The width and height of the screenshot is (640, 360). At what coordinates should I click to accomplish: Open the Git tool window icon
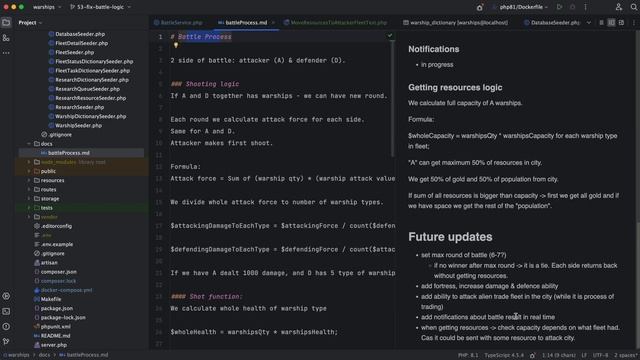tap(6, 341)
